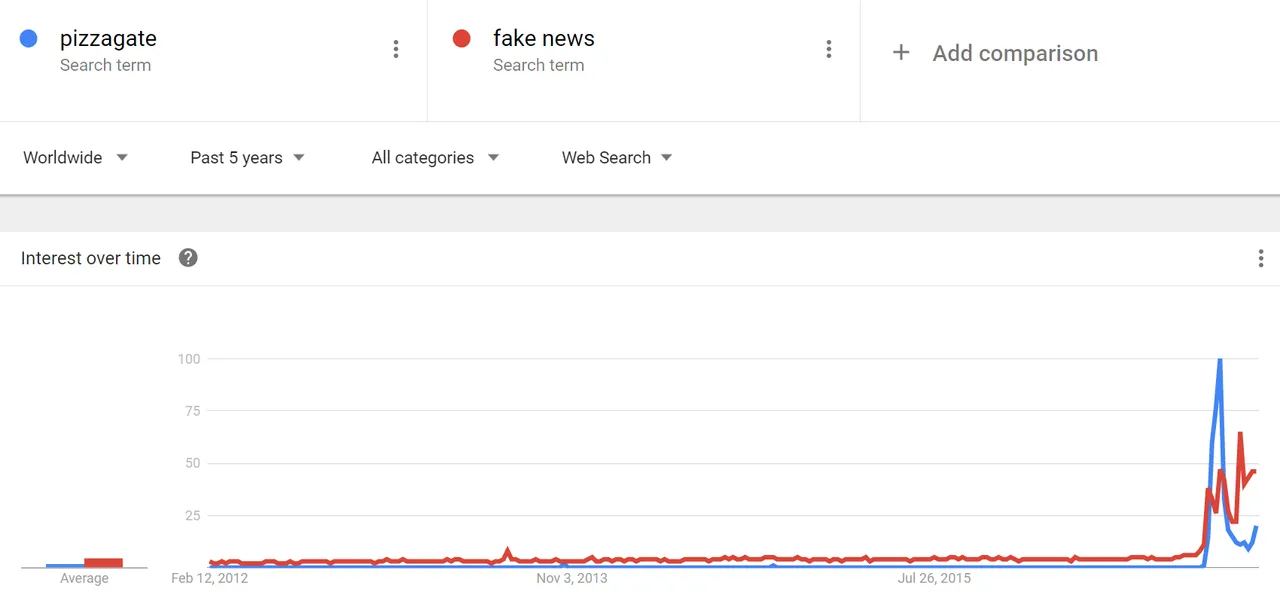Open pizzagate term options menu
The width and height of the screenshot is (1280, 616).
tap(396, 49)
